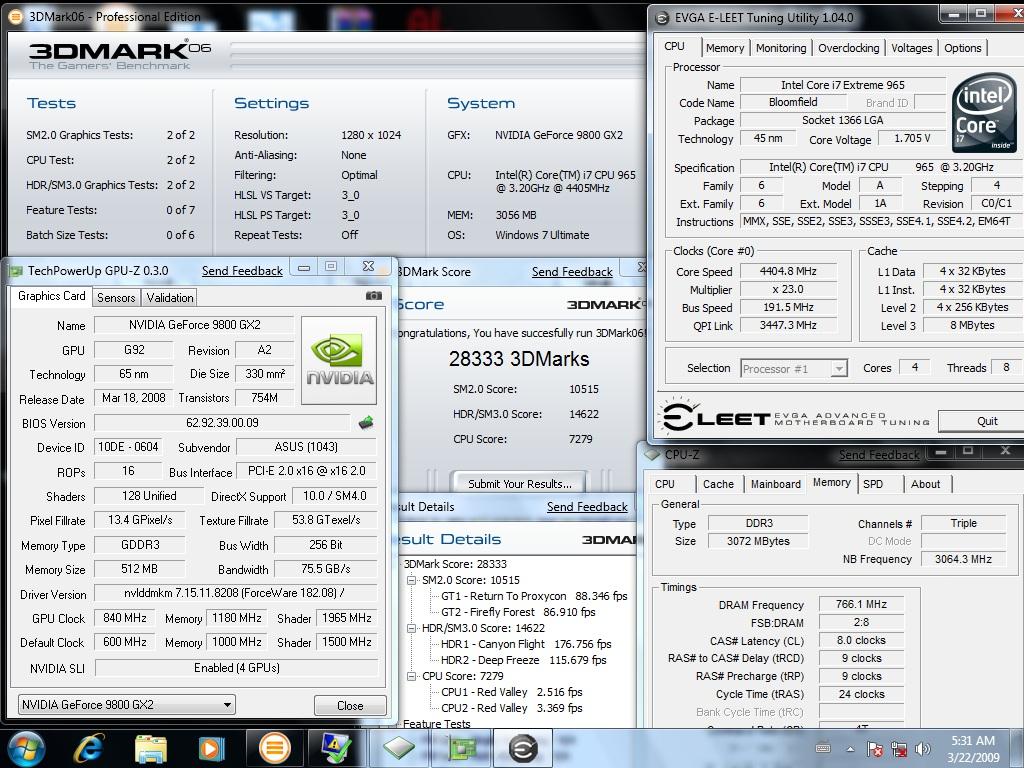Open Action Center flag tray icon
The height and width of the screenshot is (768, 1025).
click(875, 749)
